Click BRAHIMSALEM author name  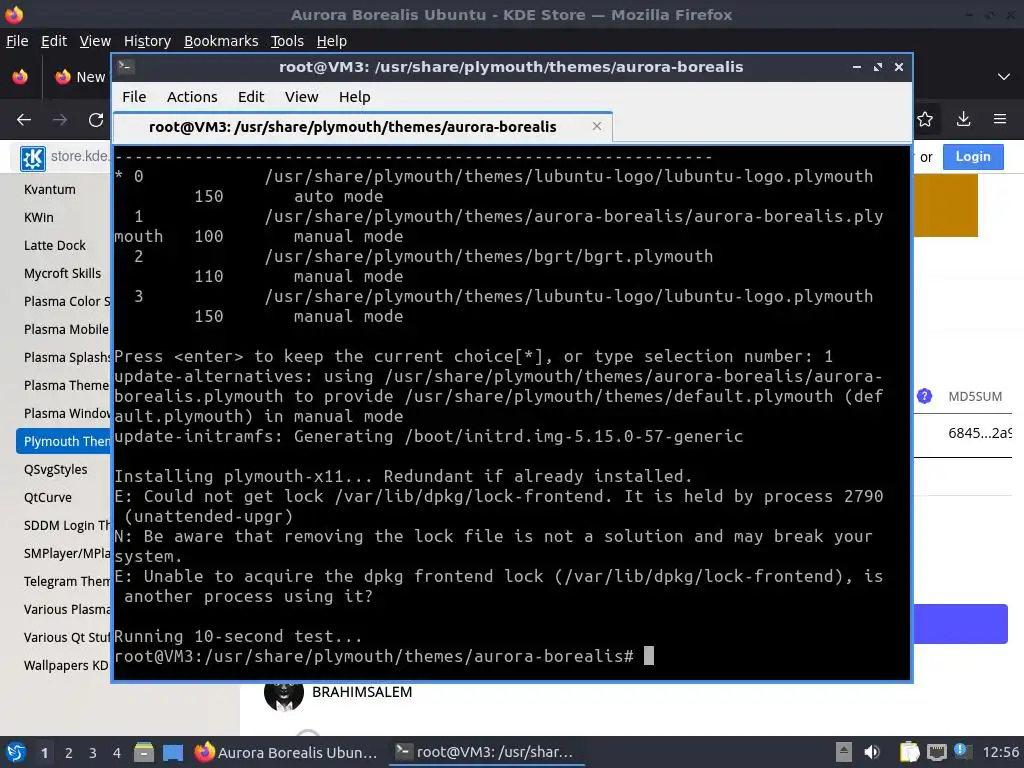362,693
